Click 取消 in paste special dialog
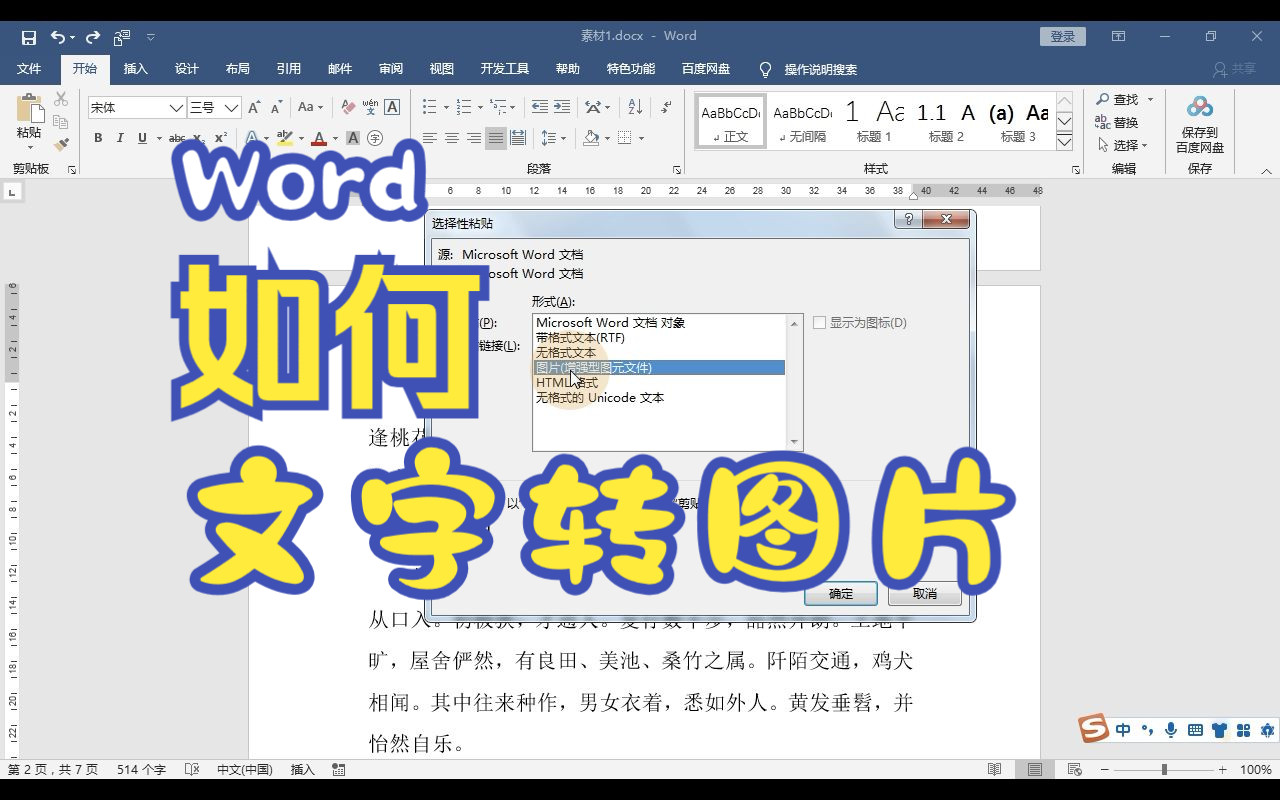 click(925, 593)
